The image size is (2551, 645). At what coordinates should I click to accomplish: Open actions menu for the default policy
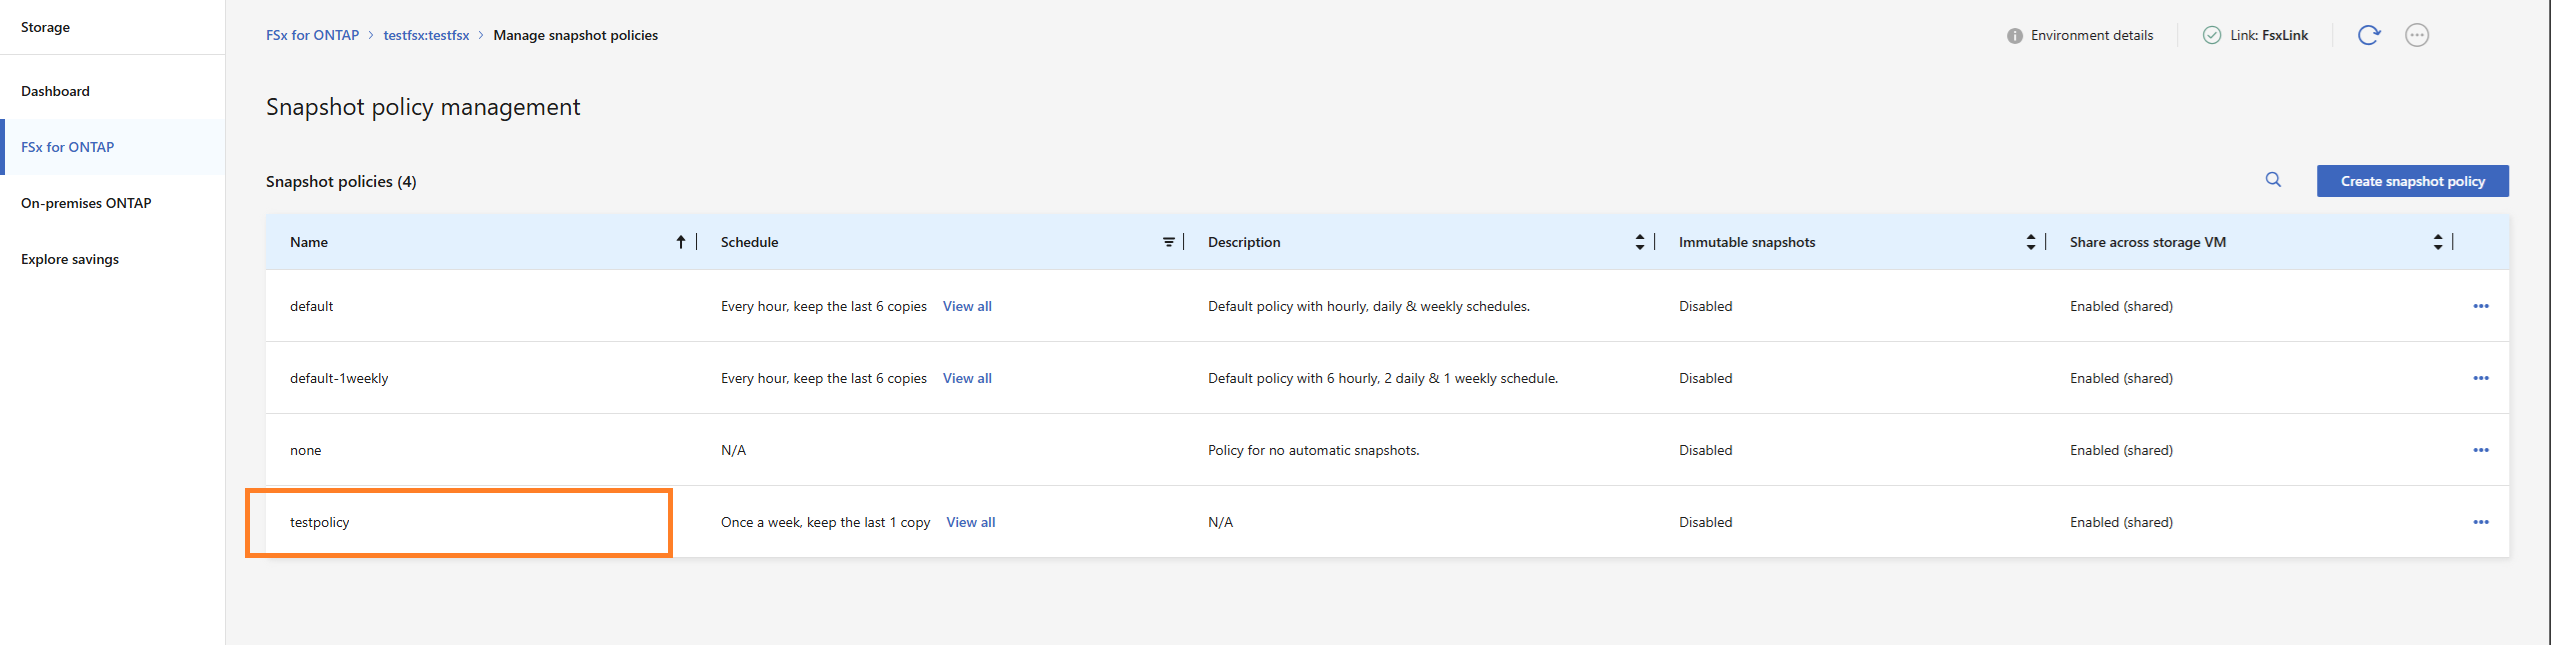click(2480, 306)
